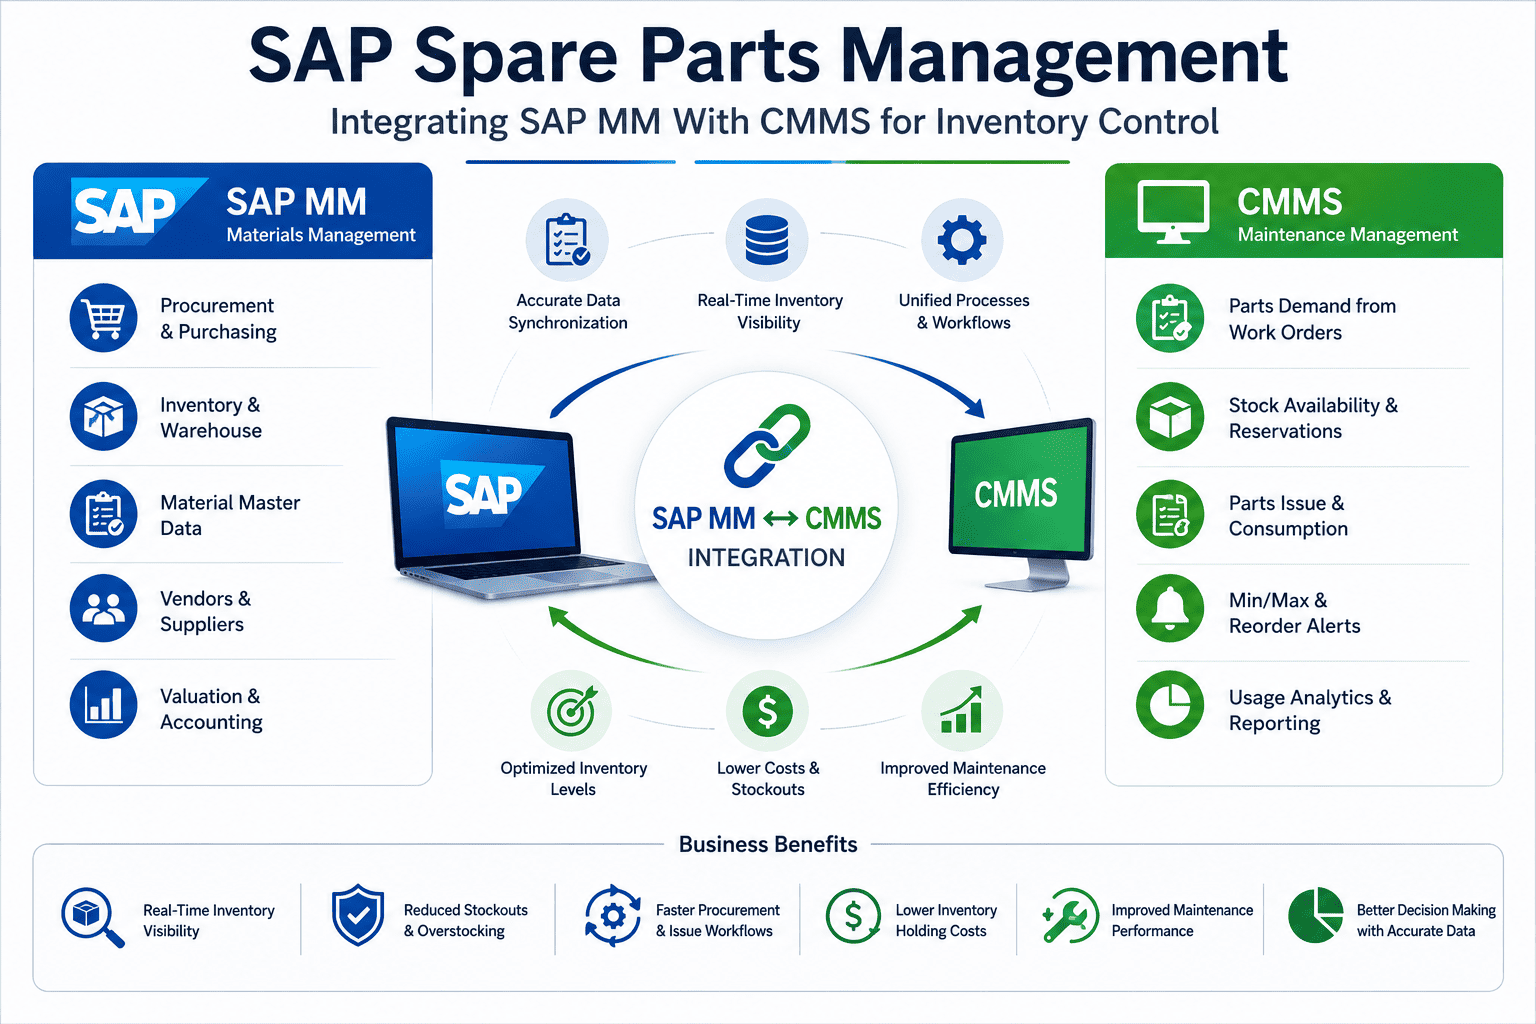Click the SAP Spare Parts Management title
This screenshot has height=1024, width=1536.
click(x=768, y=56)
